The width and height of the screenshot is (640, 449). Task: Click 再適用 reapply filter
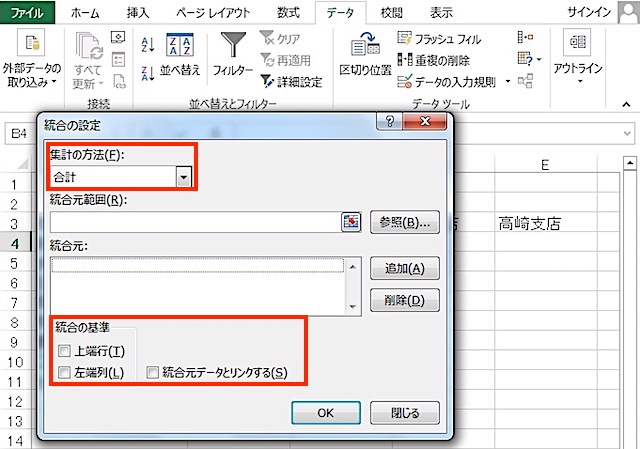tap(286, 60)
